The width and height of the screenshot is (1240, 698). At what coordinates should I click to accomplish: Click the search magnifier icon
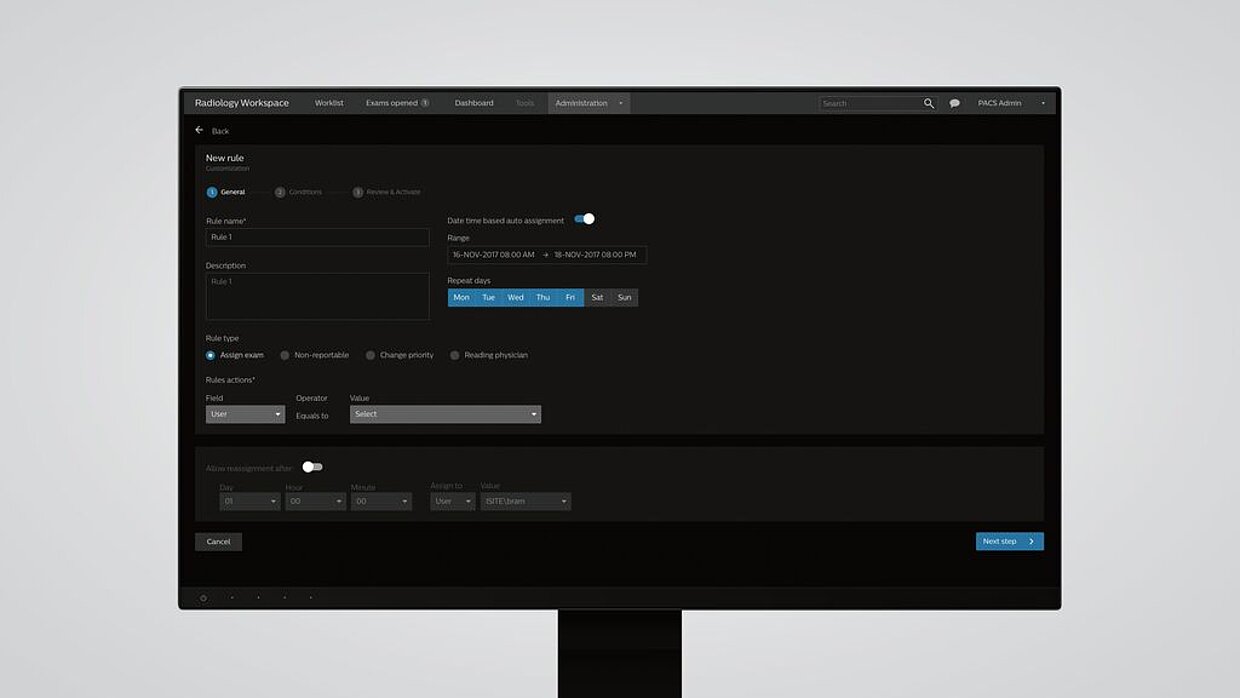928,103
